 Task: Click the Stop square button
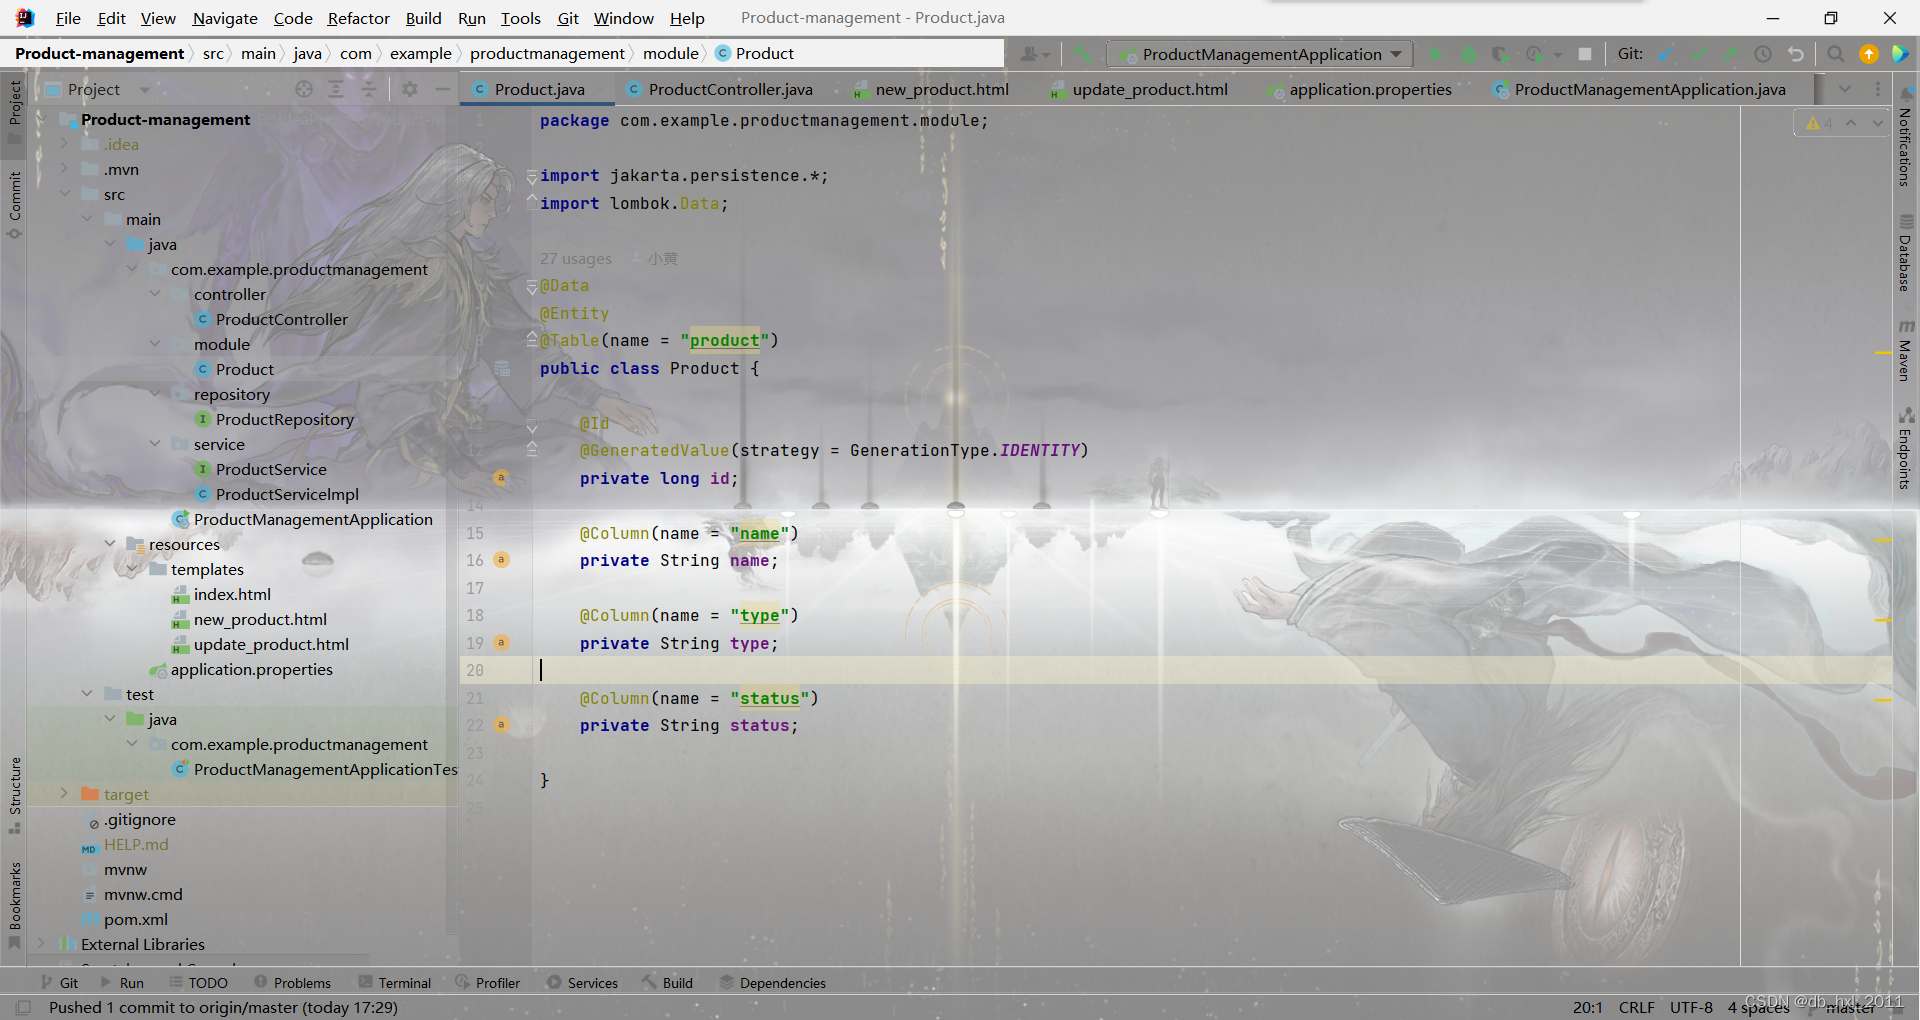coord(1585,54)
